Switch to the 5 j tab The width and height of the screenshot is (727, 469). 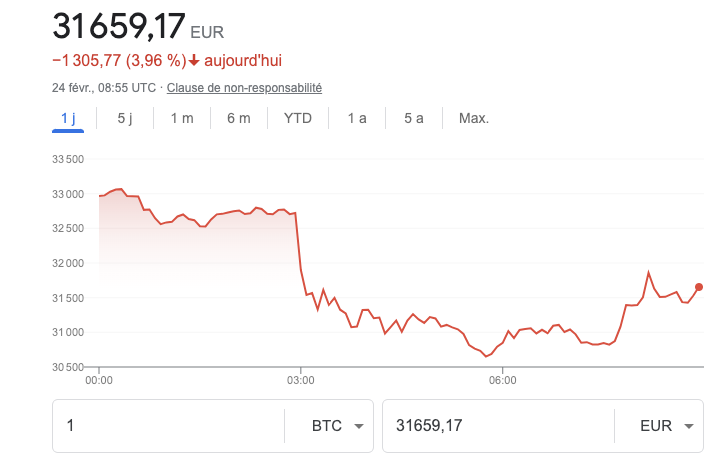tap(125, 118)
